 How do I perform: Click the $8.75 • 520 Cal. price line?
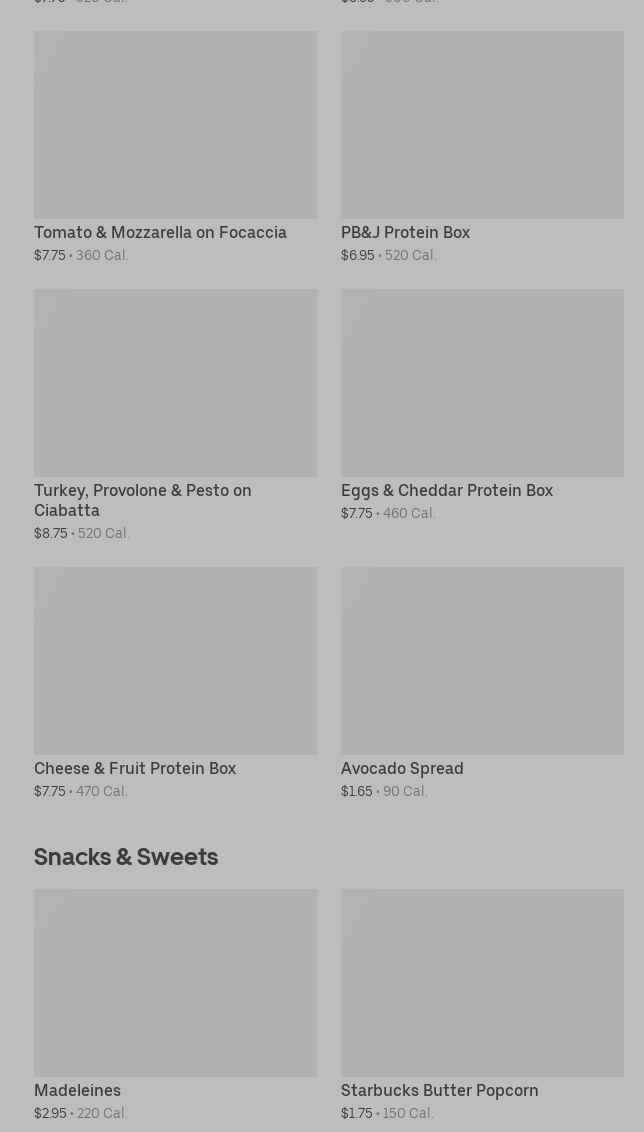[82, 534]
